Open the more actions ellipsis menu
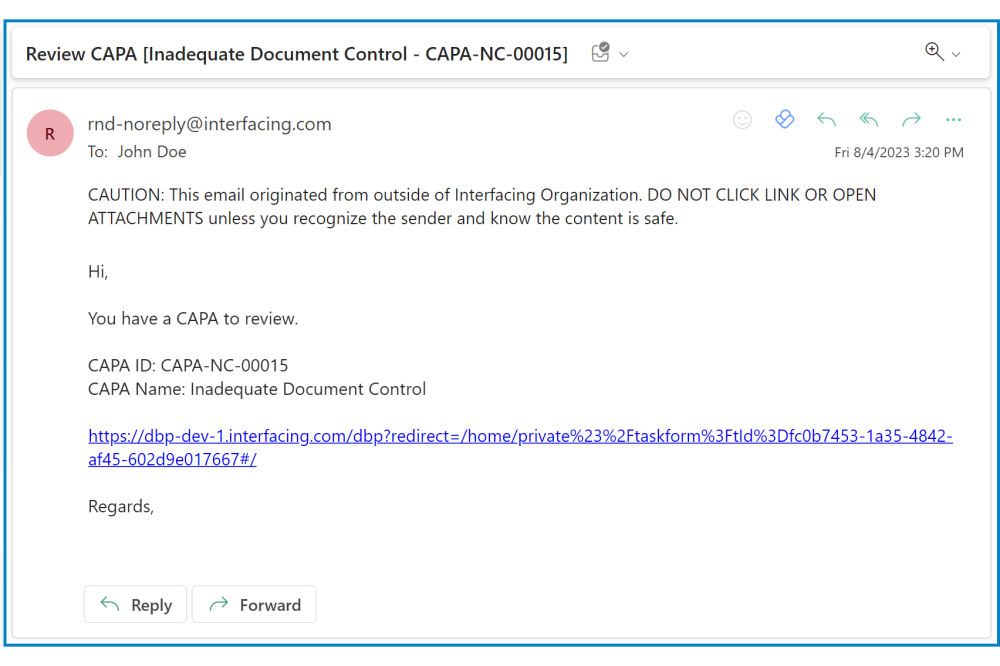 coord(953,120)
